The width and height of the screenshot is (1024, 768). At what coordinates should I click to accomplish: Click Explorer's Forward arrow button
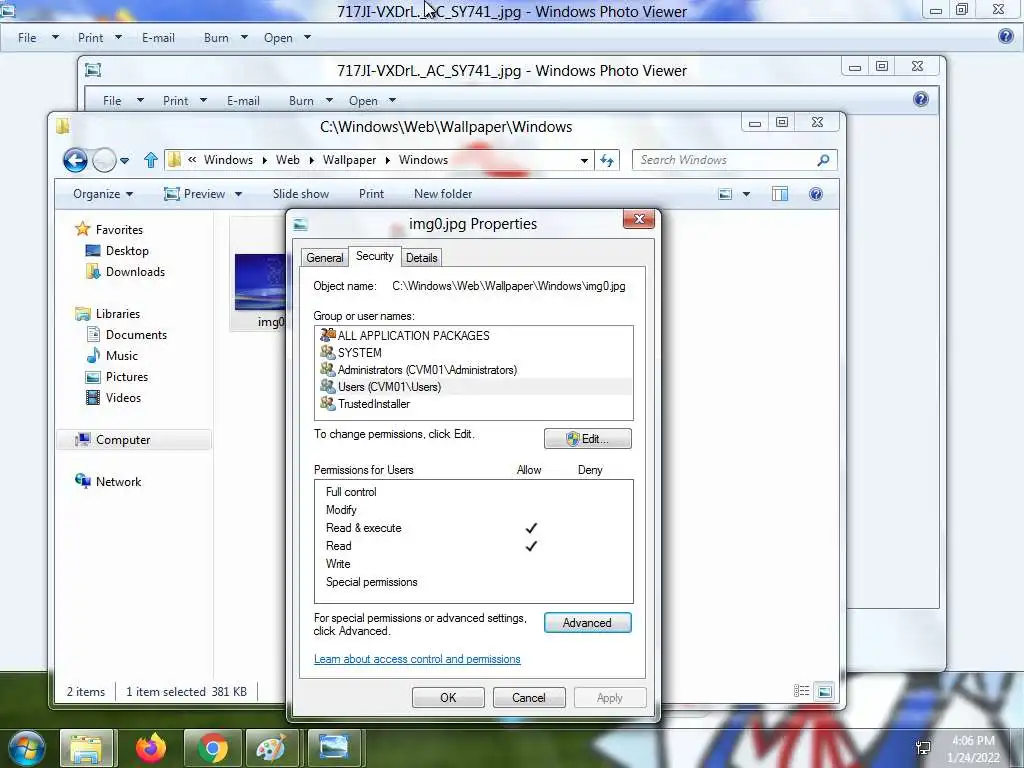tap(104, 160)
